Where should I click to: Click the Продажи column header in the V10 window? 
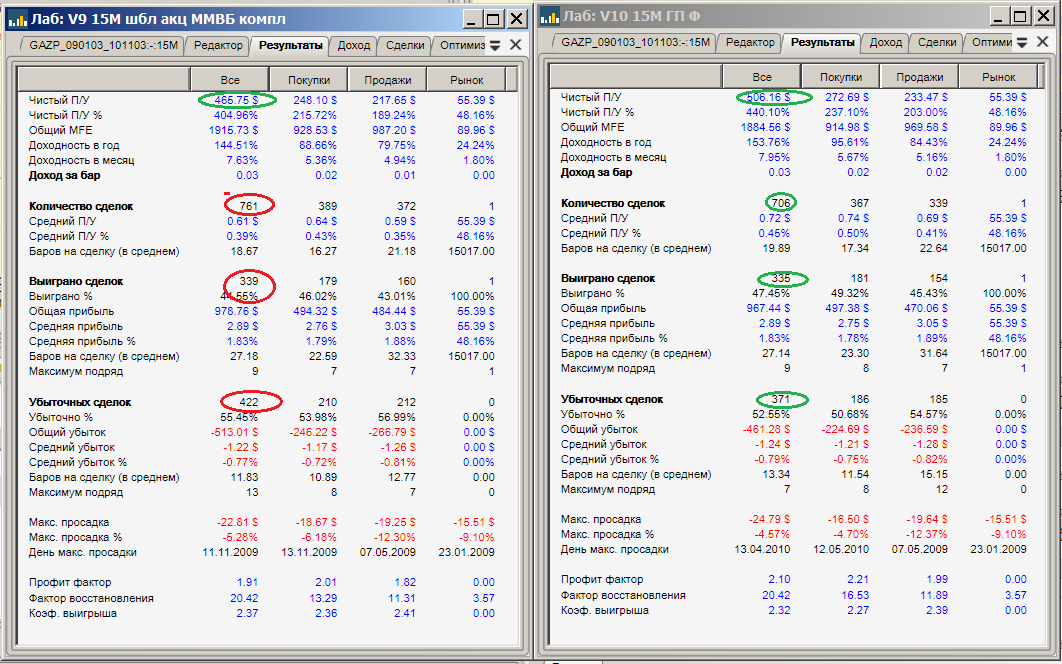919,77
